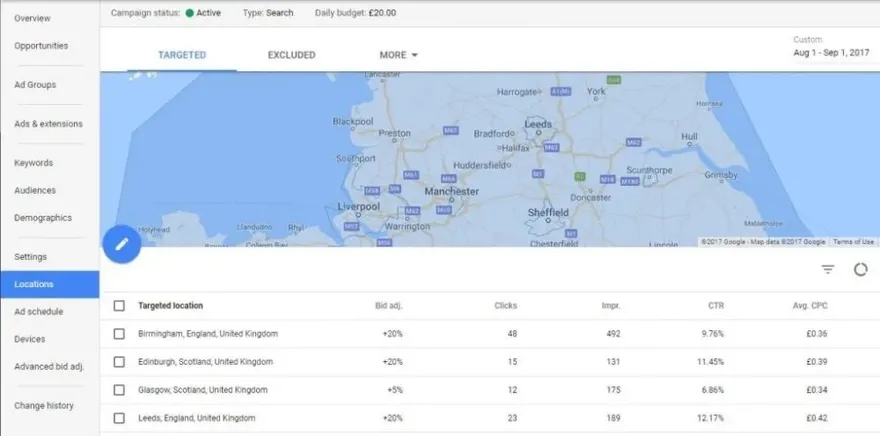880x436 pixels.
Task: Check the Glasgow, Scotland row checkbox
Action: (119, 390)
